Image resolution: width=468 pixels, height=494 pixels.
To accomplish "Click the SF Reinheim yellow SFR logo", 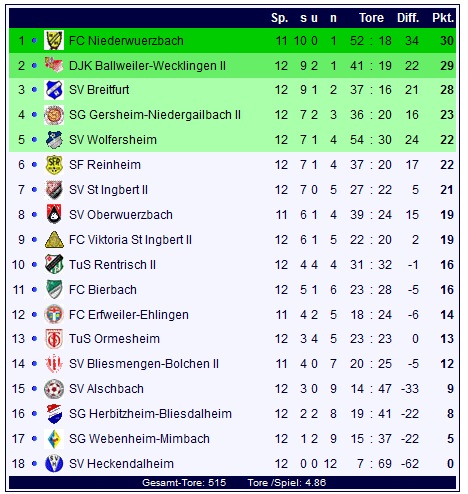I will click(54, 165).
